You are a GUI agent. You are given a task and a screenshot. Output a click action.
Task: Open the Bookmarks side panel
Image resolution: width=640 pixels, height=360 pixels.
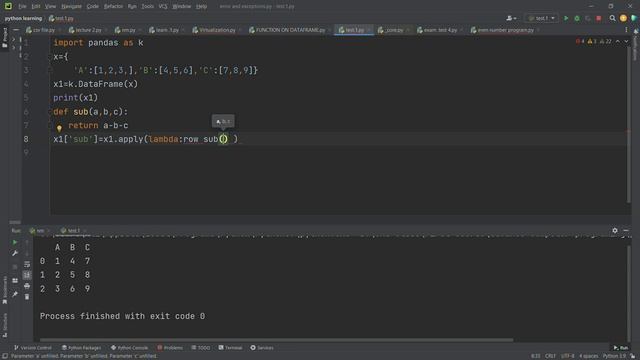tap(4, 290)
